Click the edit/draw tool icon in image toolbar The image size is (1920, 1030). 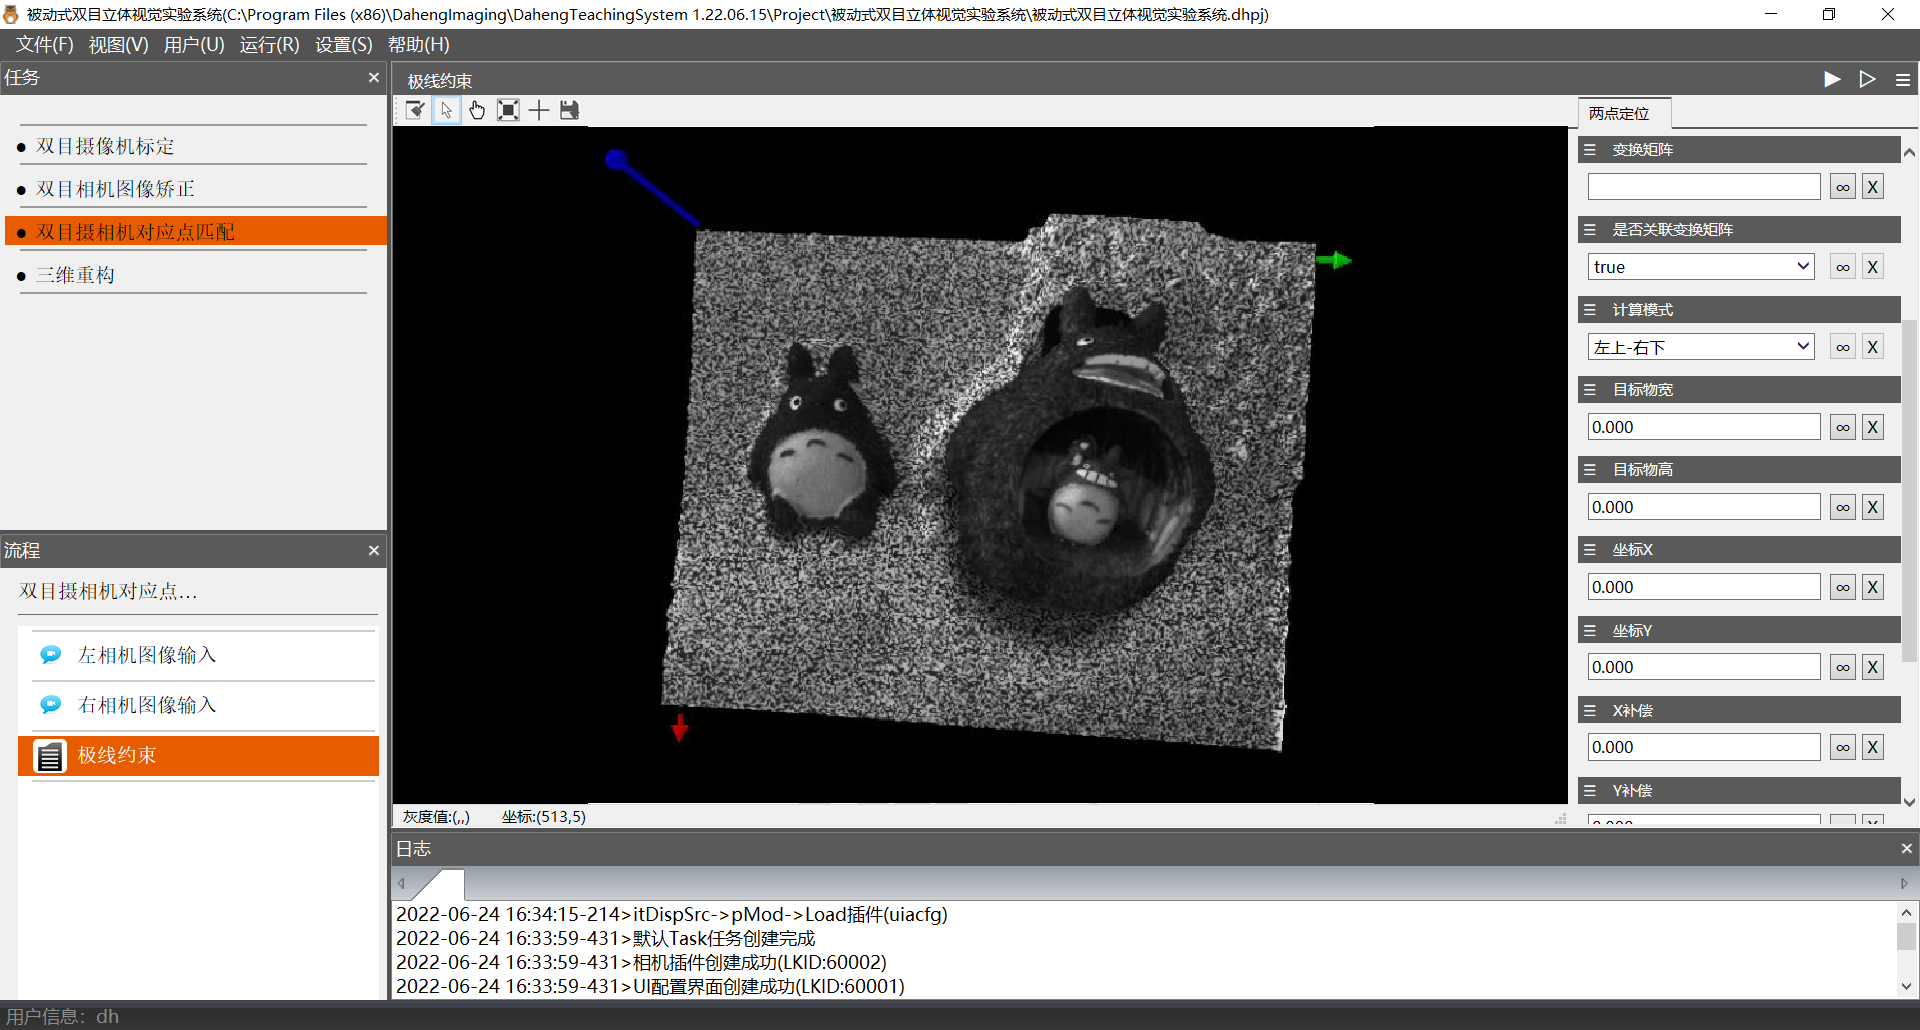(x=416, y=110)
